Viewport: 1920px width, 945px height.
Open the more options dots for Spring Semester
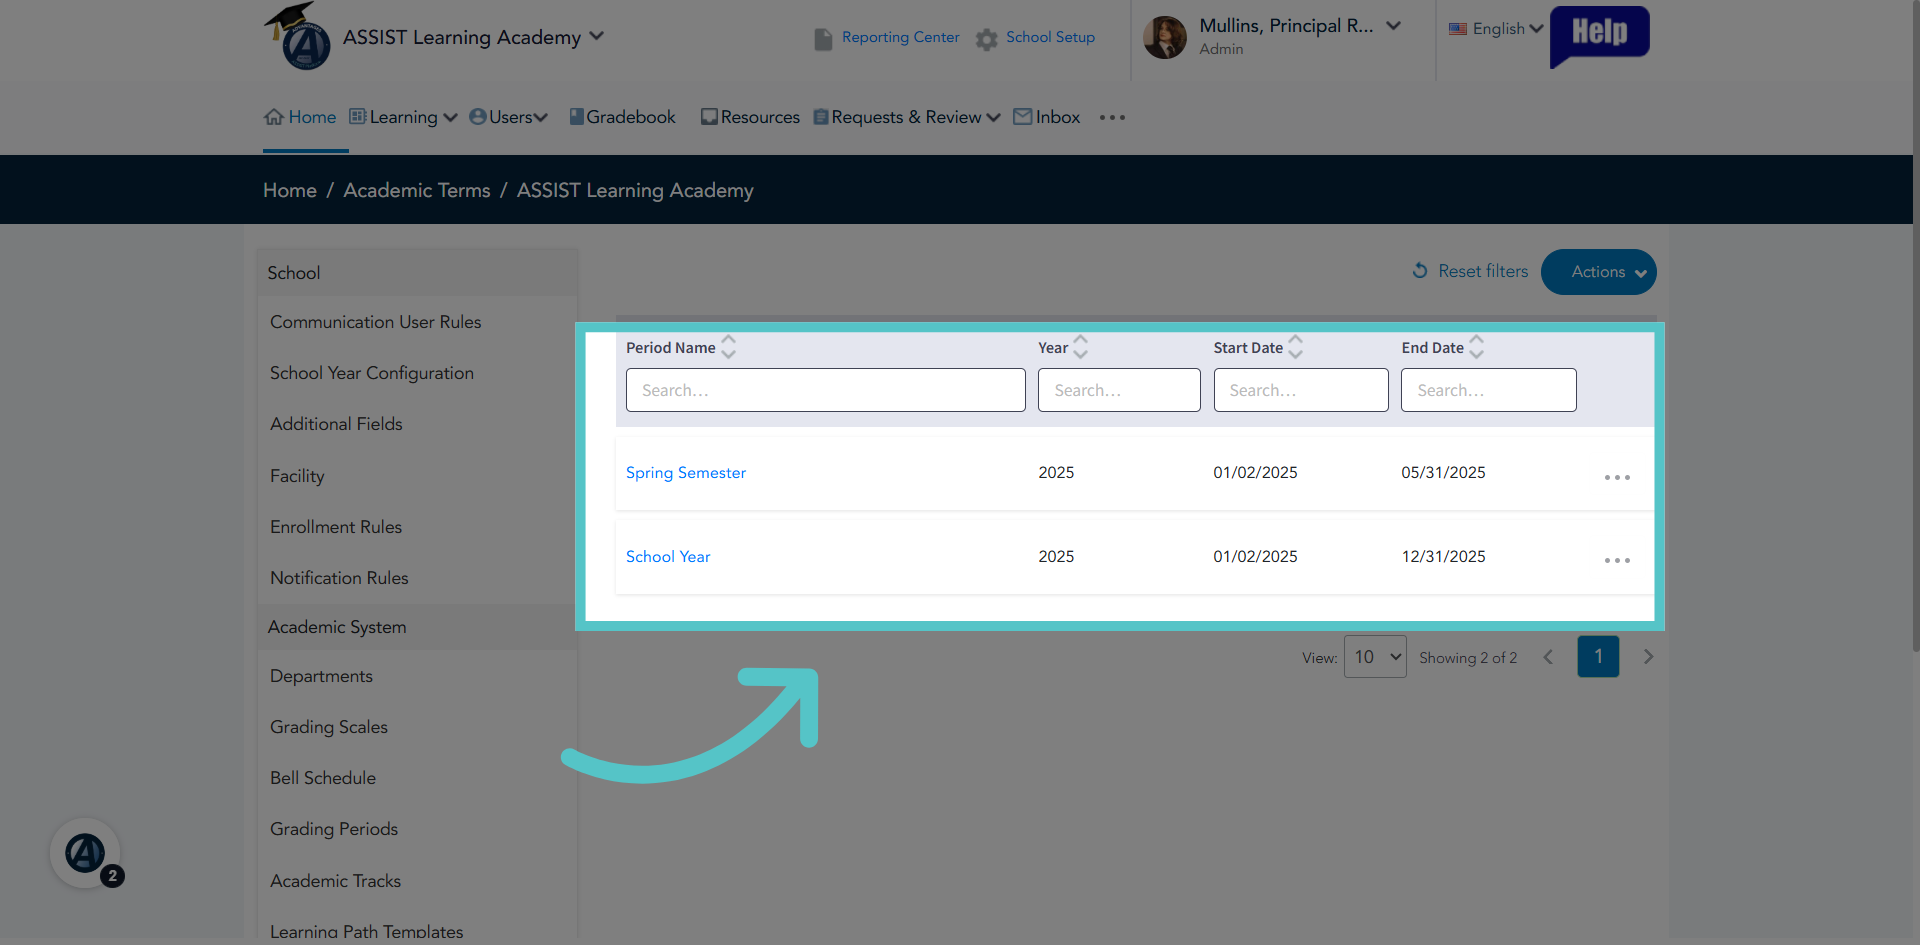(1617, 477)
